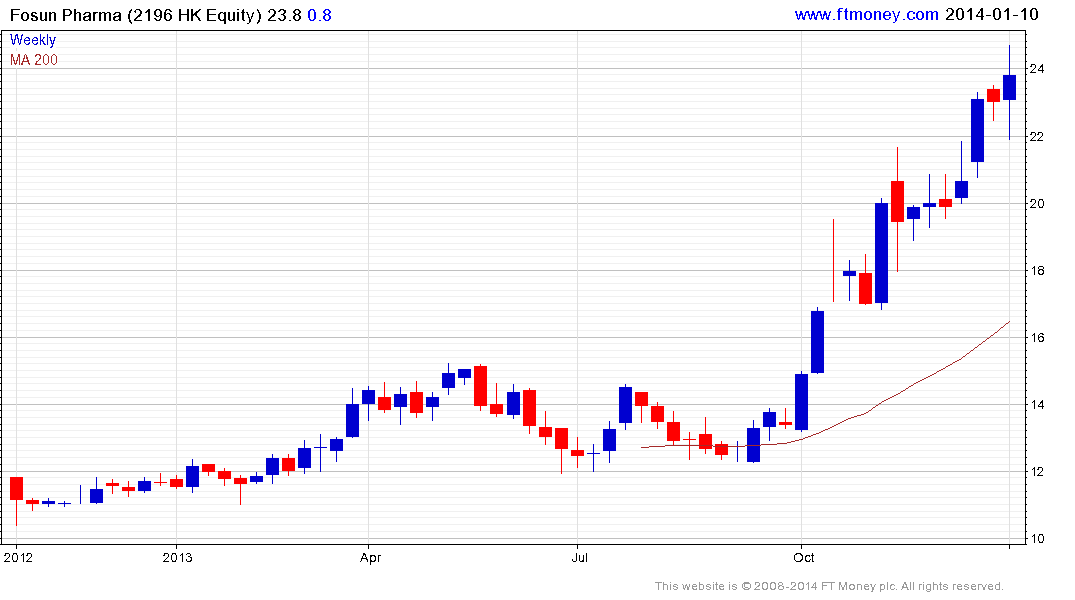Click the 20 price axis label
Viewport: 1075px width, 600px height.
point(1037,204)
